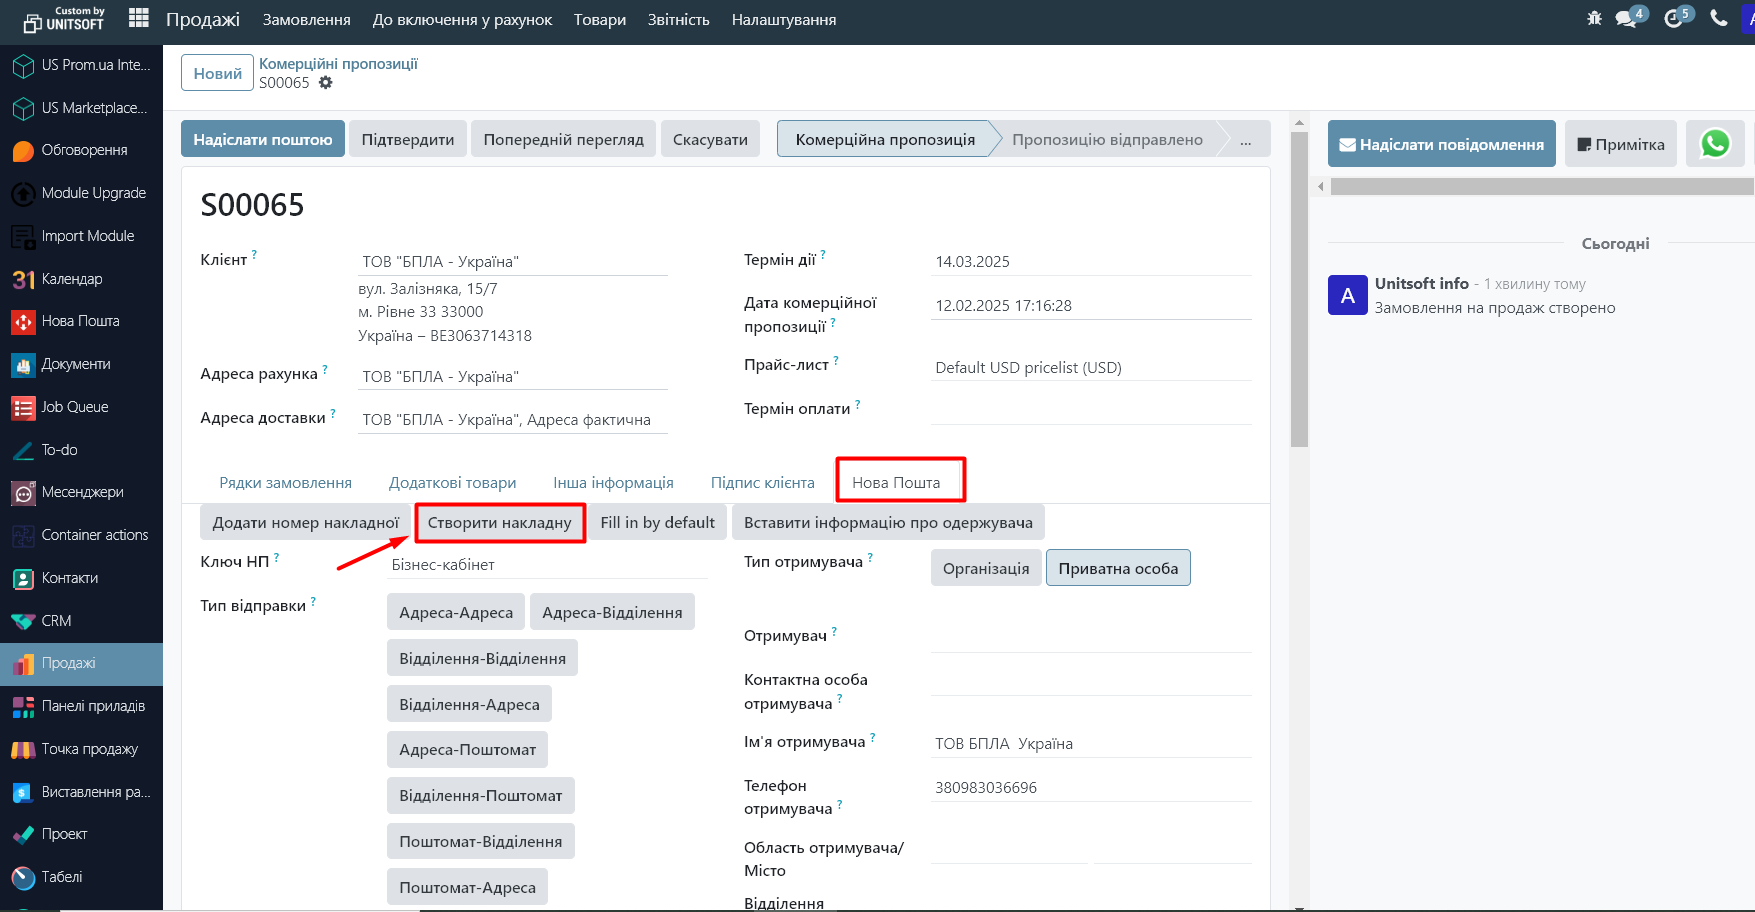Click Надіслати поштою button
Screen dimensions: 1755x912
(x=262, y=140)
